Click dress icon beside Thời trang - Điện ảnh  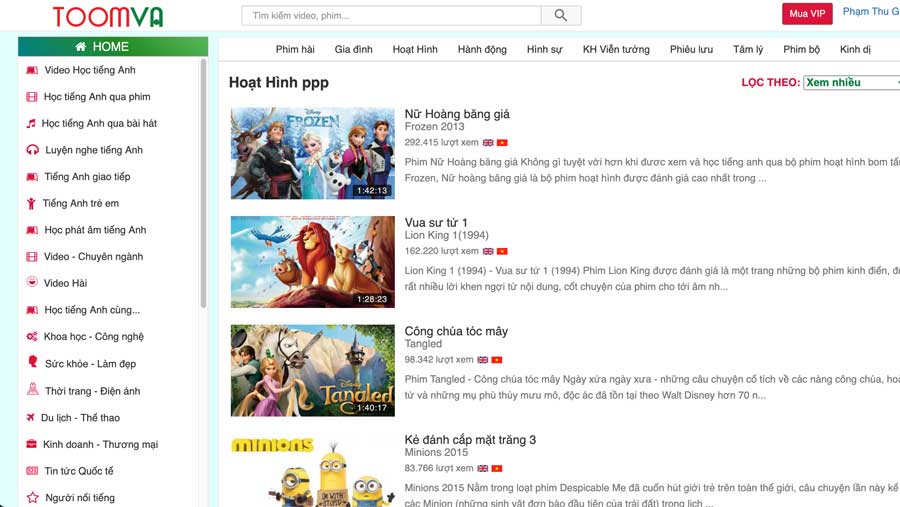33,389
